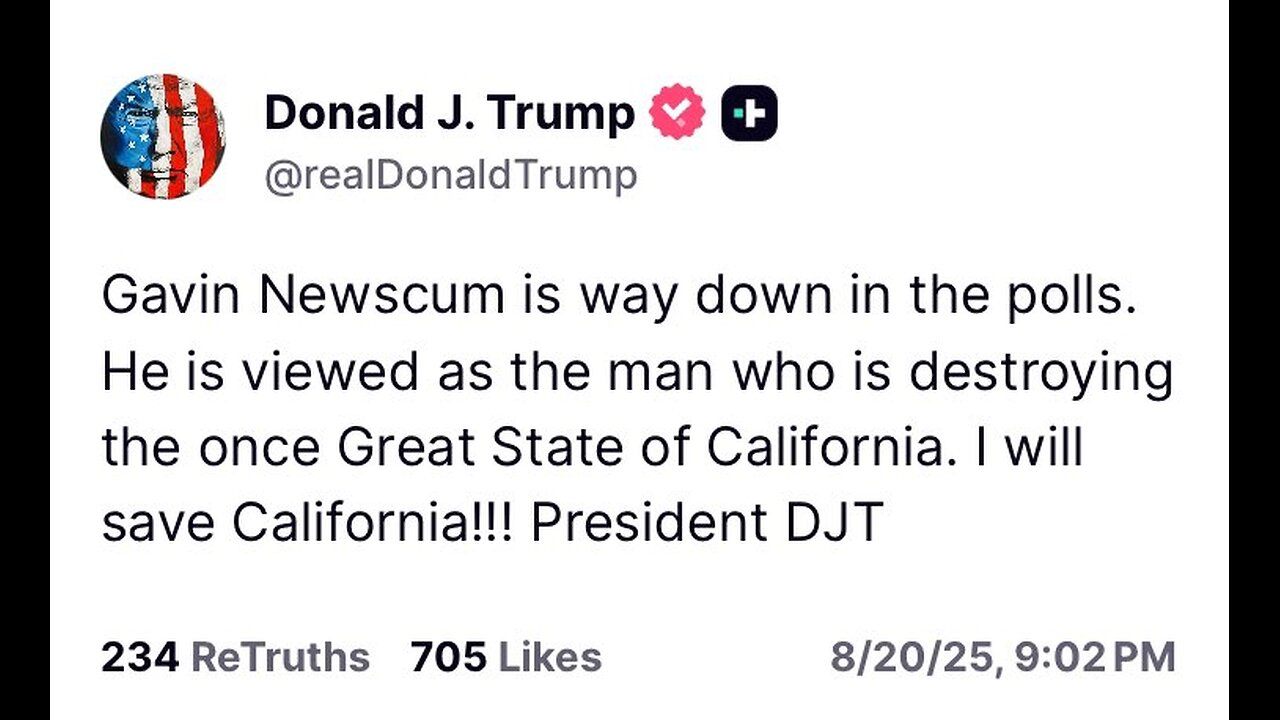This screenshot has height=720, width=1280.
Task: Open the Donald J. Trump display name
Action: coord(449,114)
